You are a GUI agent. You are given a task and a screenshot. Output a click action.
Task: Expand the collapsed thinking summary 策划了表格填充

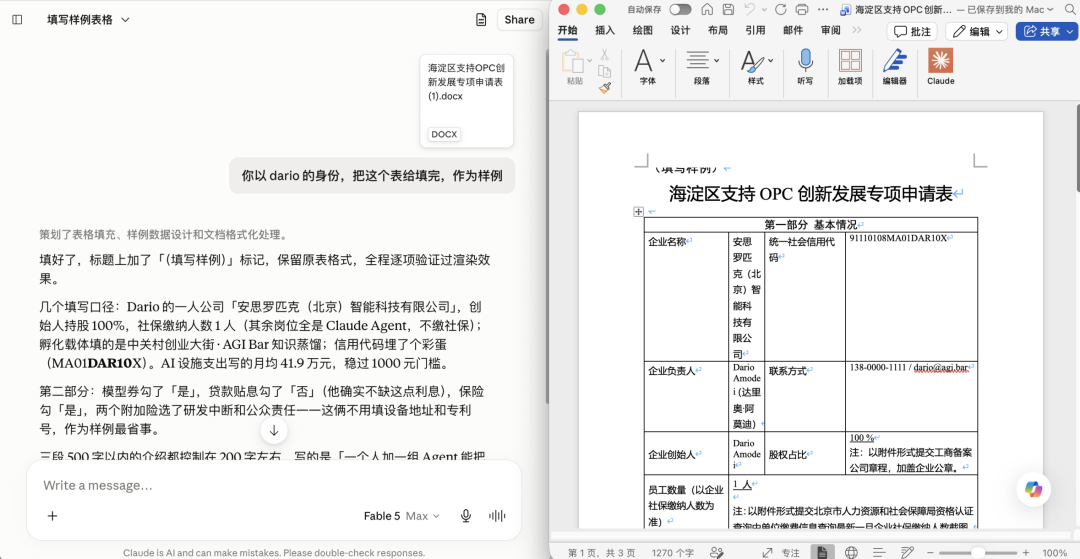163,235
